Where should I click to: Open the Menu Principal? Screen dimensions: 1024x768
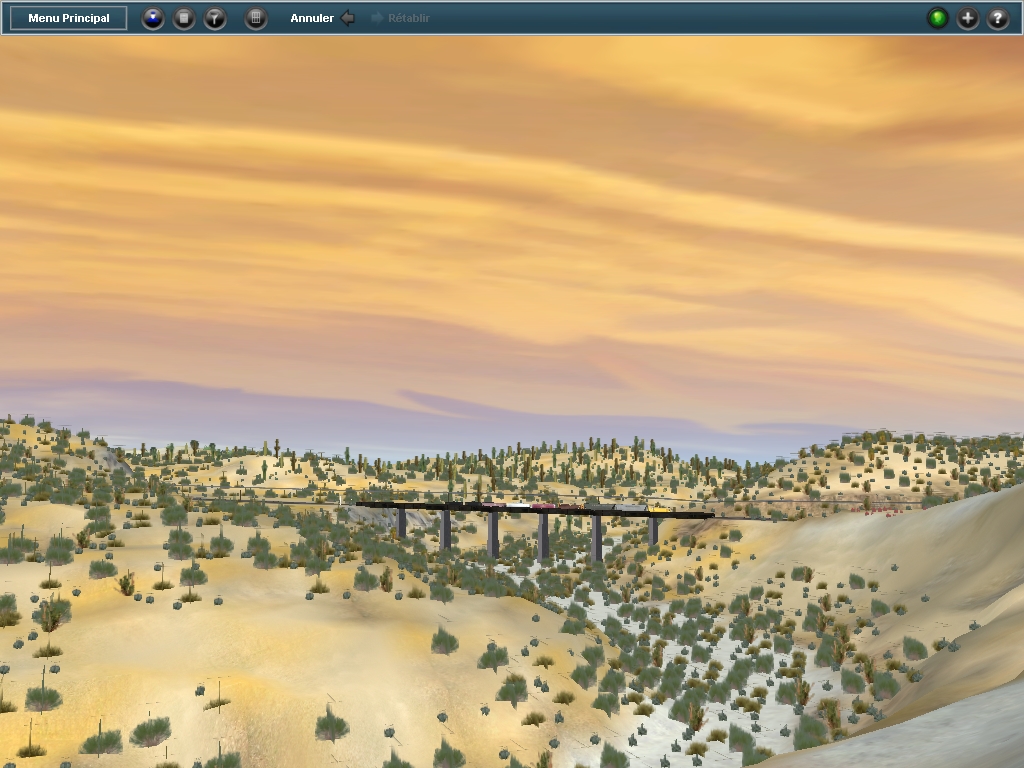tap(69, 18)
